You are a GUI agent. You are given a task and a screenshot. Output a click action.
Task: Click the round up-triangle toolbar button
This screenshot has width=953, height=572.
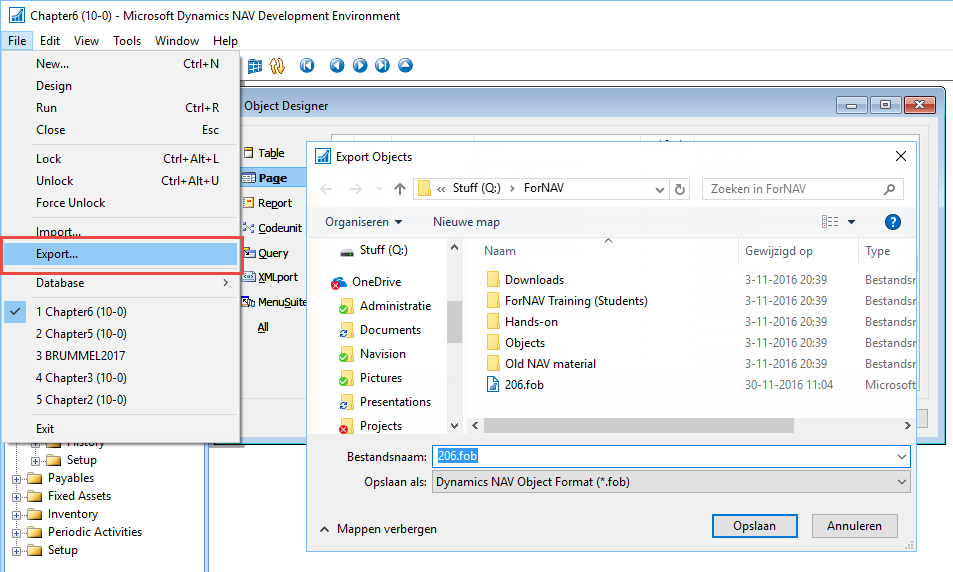click(405, 65)
